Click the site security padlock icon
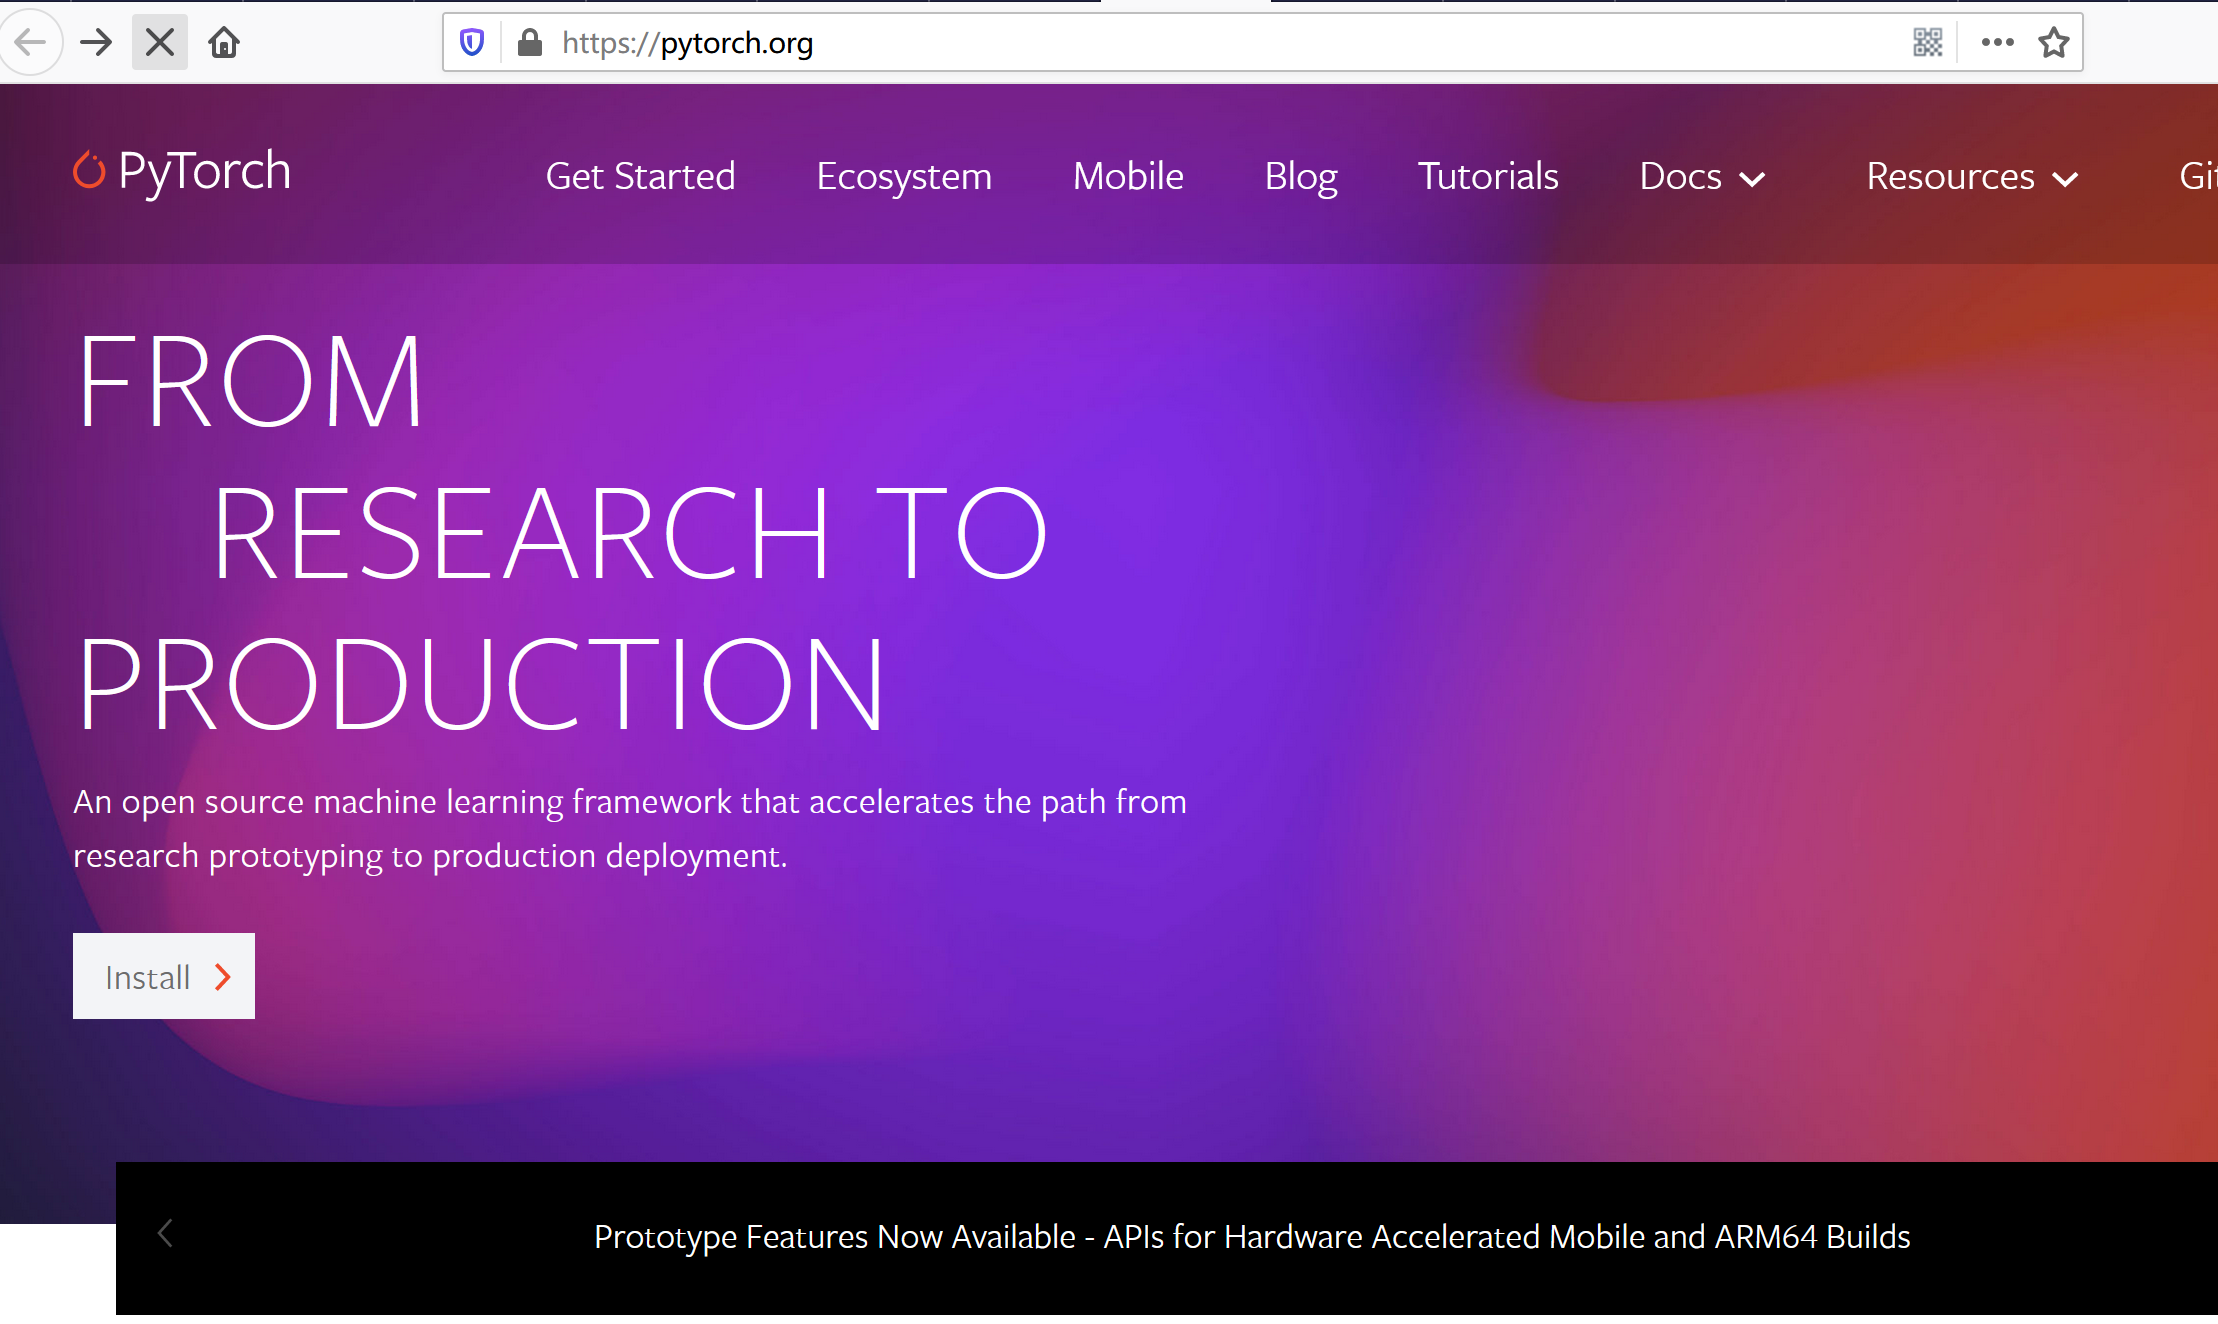This screenshot has height=1324, width=2218. point(530,42)
